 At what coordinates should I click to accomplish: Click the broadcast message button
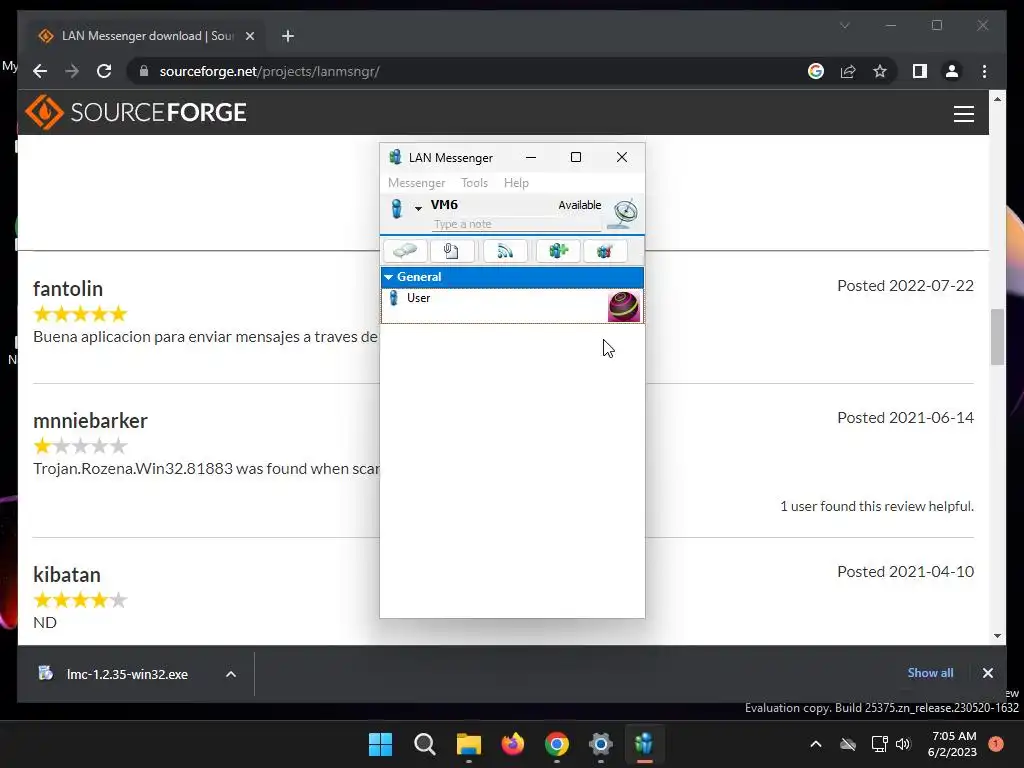pos(505,251)
